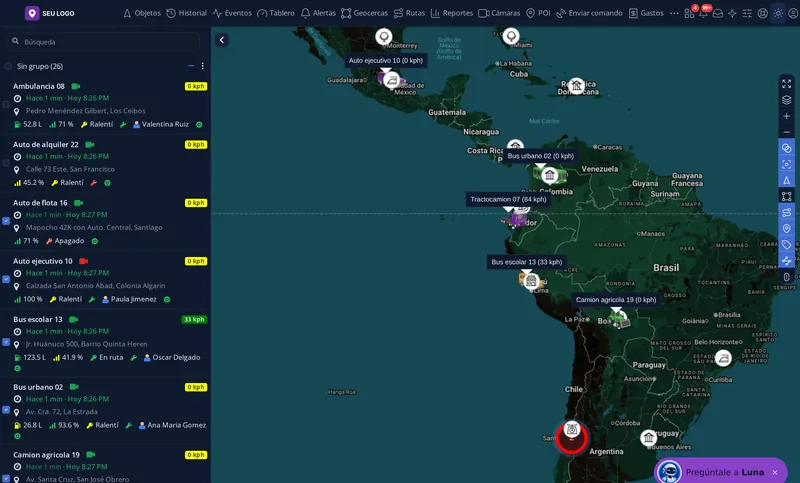Screen dimensions: 800x483
Task: Select the Auto de flota 16 vehicle name
Action: [40, 203]
